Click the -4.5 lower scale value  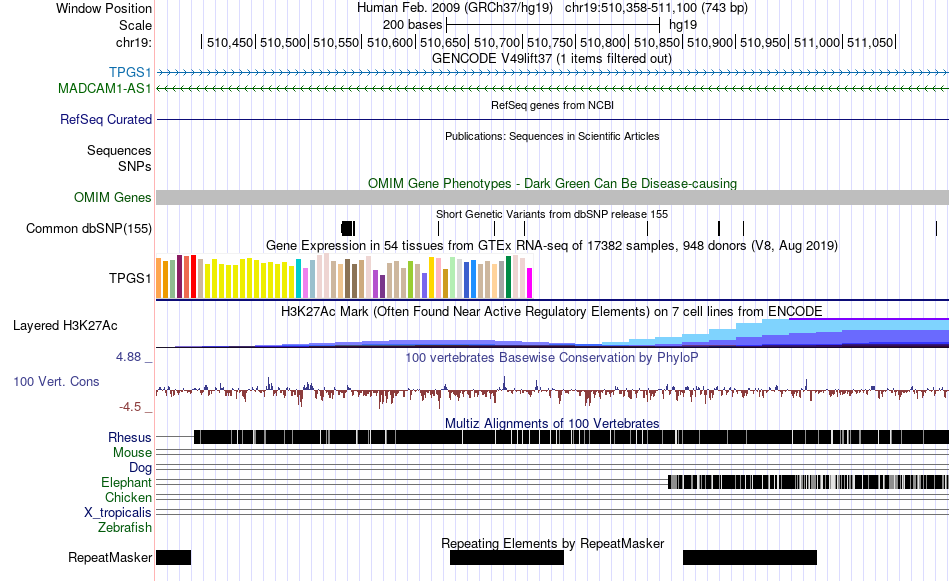click(x=130, y=407)
